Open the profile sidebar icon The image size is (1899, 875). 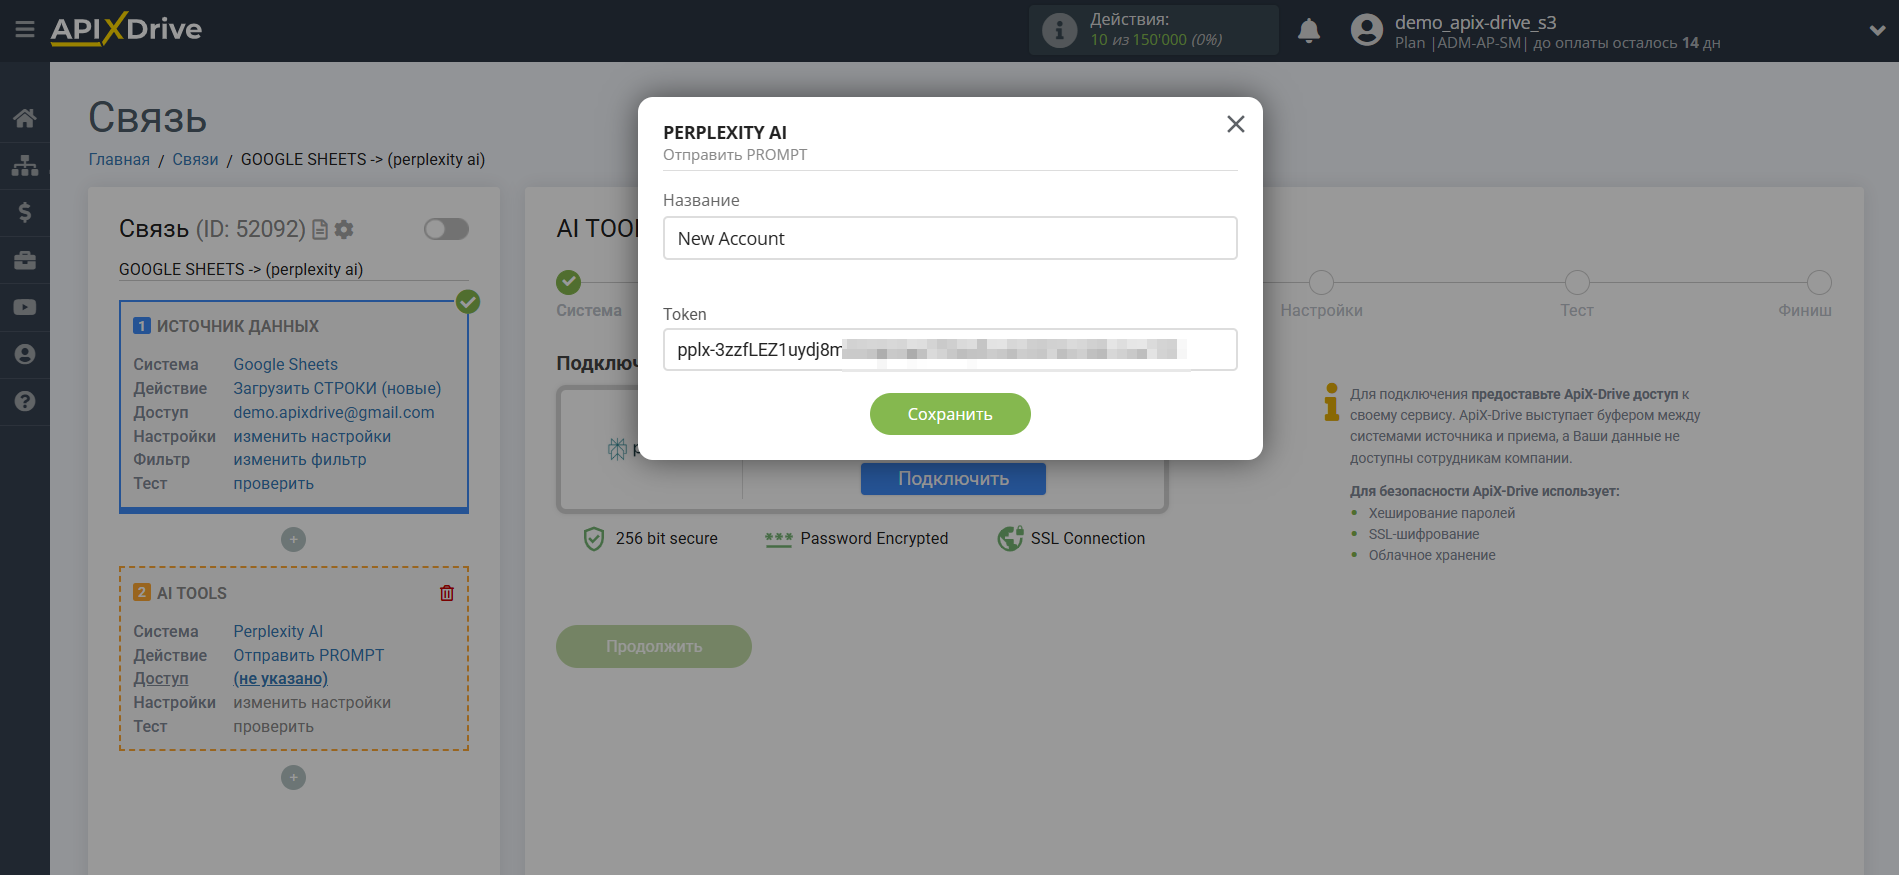click(25, 354)
